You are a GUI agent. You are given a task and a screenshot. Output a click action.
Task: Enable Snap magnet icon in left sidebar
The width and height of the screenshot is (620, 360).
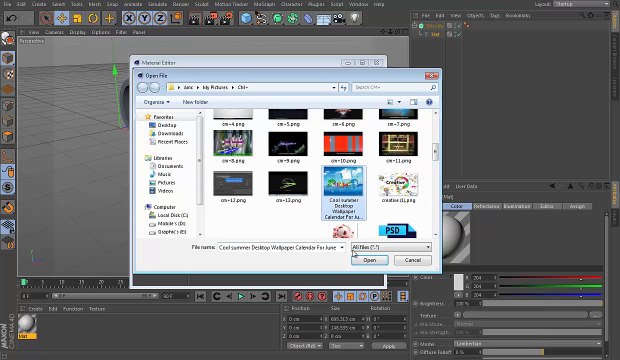pyautogui.click(x=8, y=207)
